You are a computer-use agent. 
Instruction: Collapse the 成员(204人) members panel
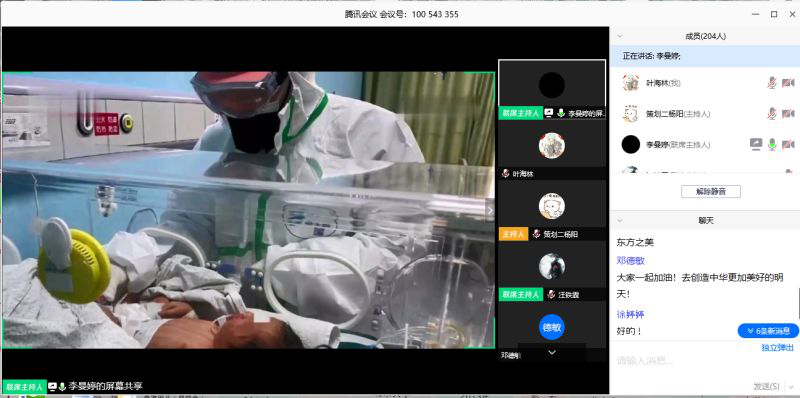point(620,36)
